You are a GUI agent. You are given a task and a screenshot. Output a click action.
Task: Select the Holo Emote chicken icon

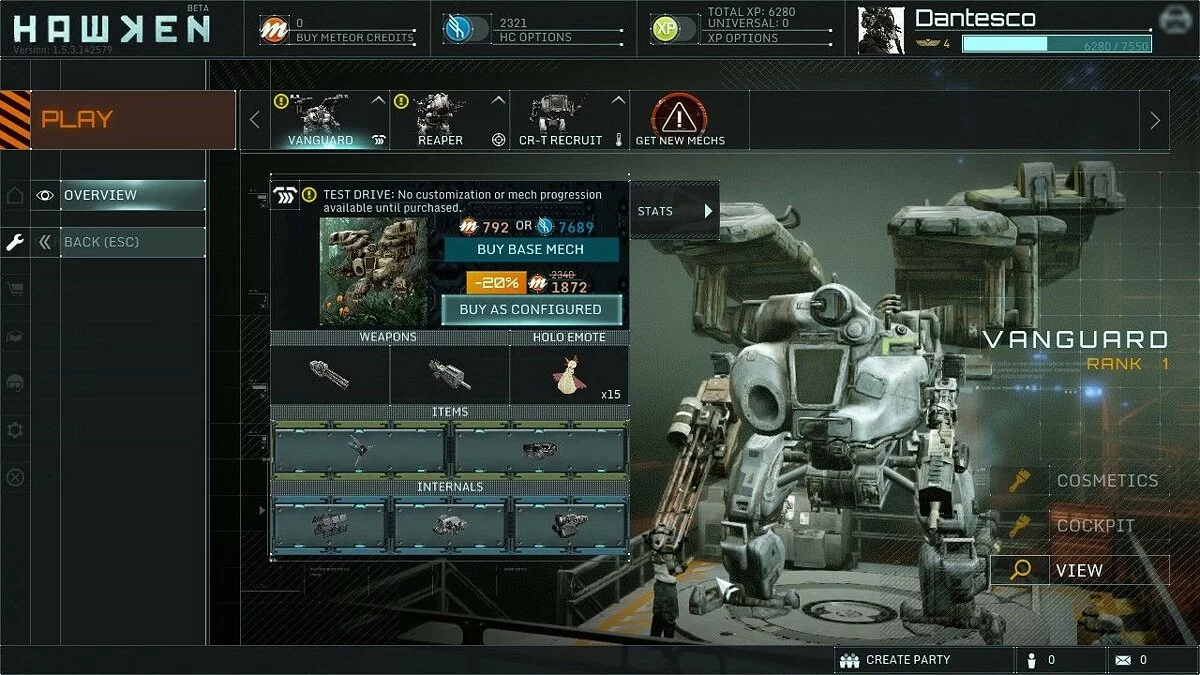pos(569,375)
